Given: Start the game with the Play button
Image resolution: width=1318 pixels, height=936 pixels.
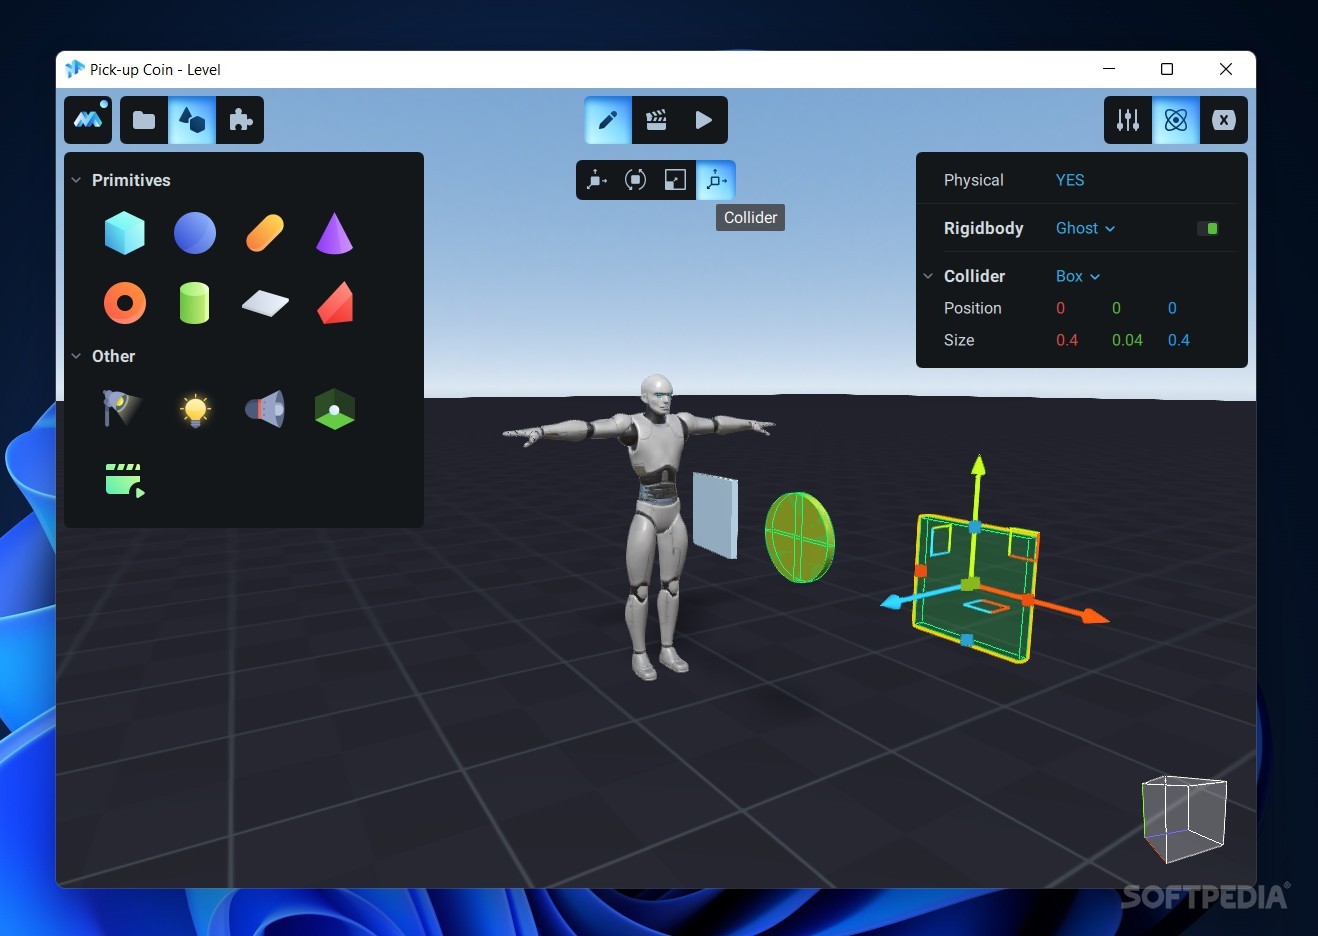Looking at the screenshot, I should (x=704, y=120).
